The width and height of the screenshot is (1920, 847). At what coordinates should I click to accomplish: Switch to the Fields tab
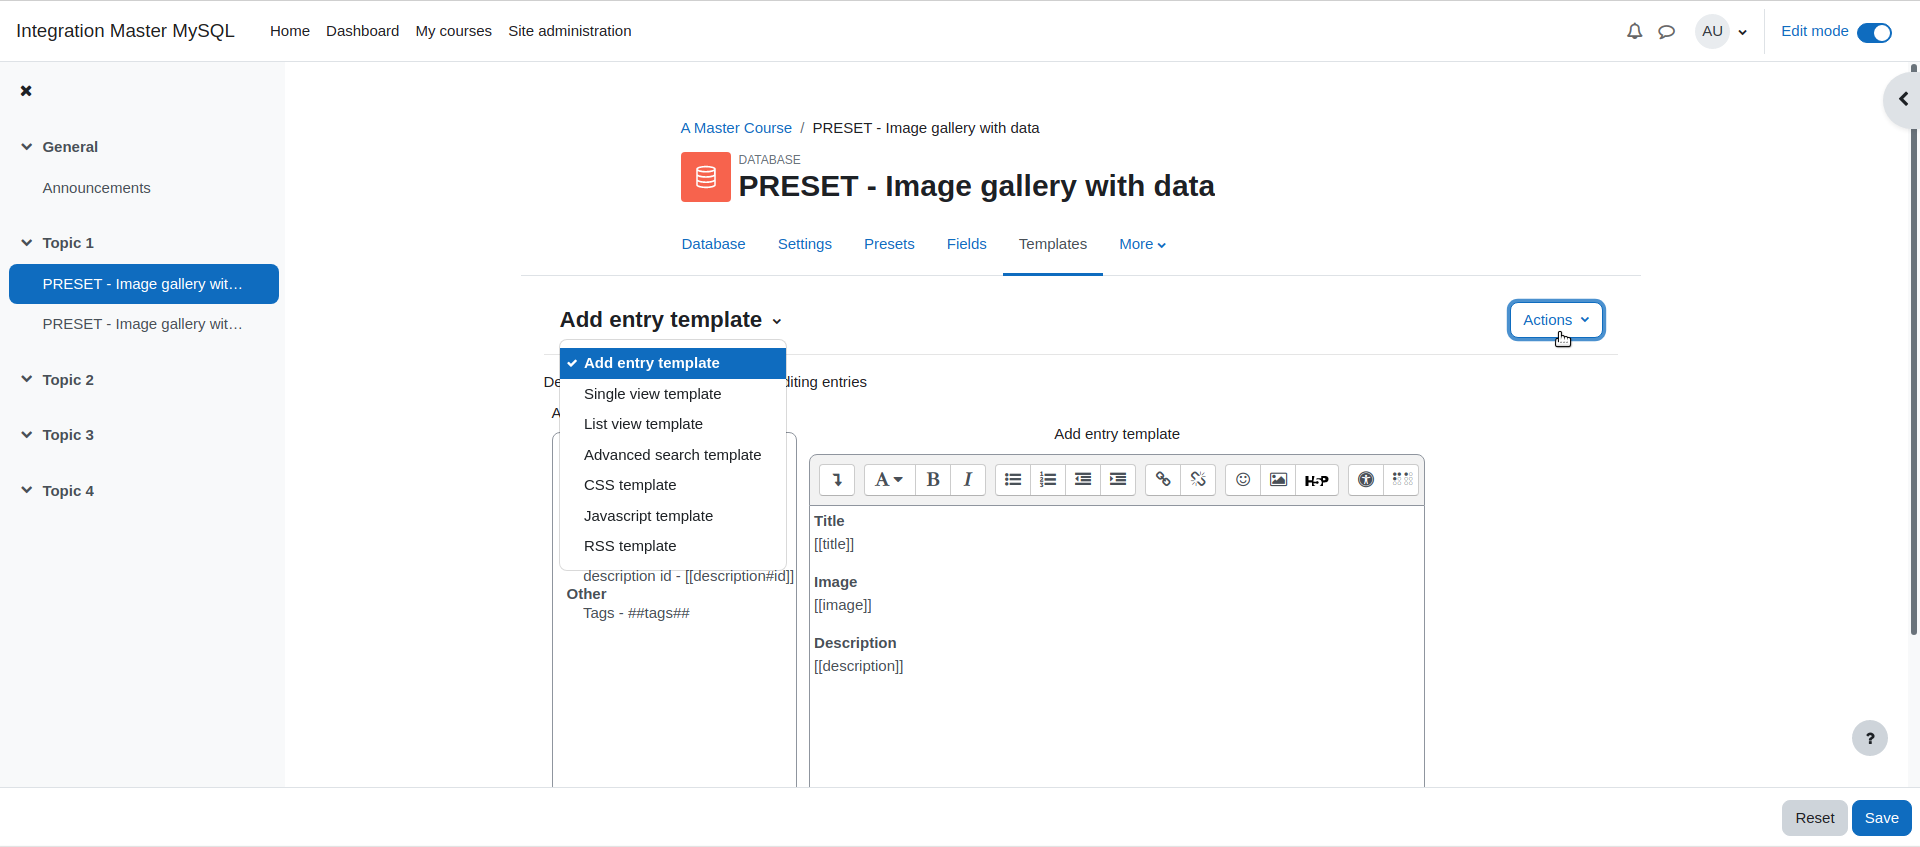[966, 244]
